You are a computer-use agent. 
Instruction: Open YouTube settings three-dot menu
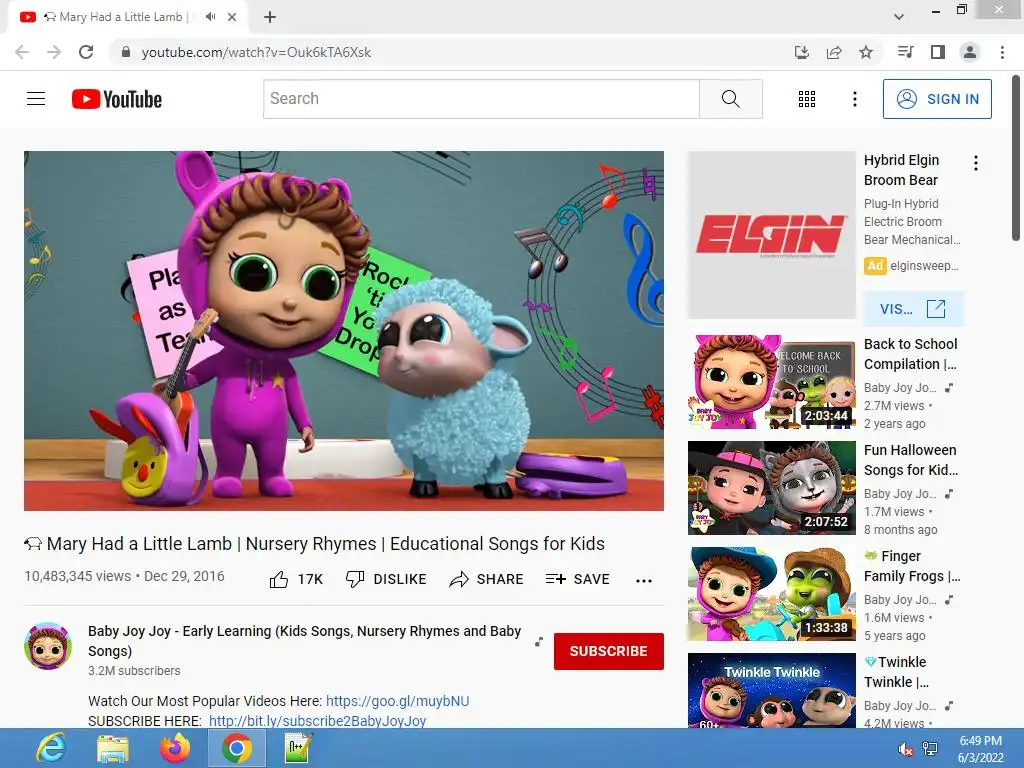pyautogui.click(x=854, y=99)
